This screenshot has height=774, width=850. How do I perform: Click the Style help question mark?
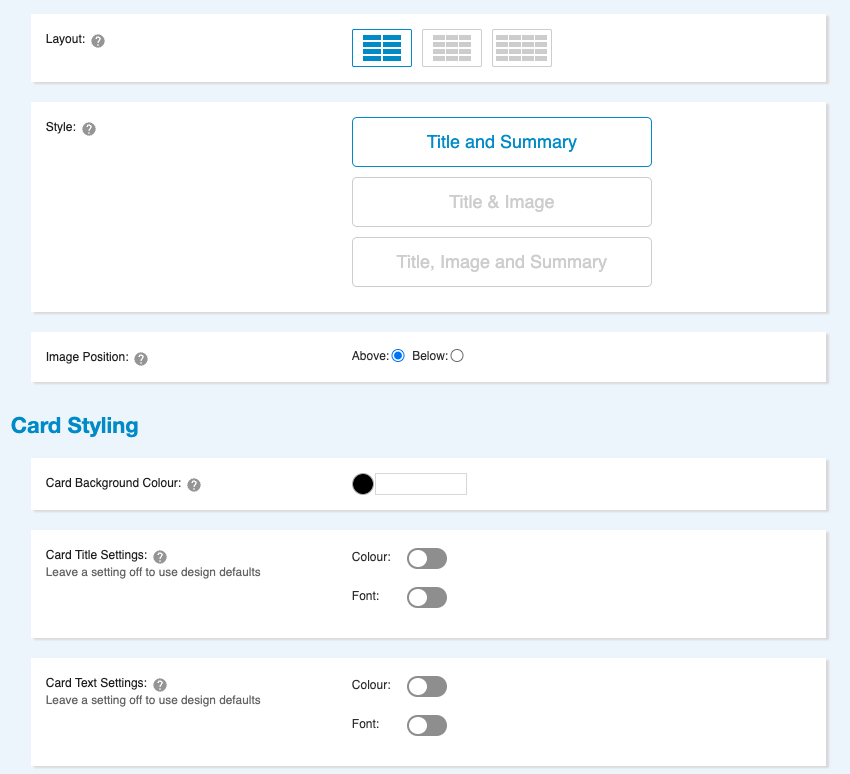(89, 129)
